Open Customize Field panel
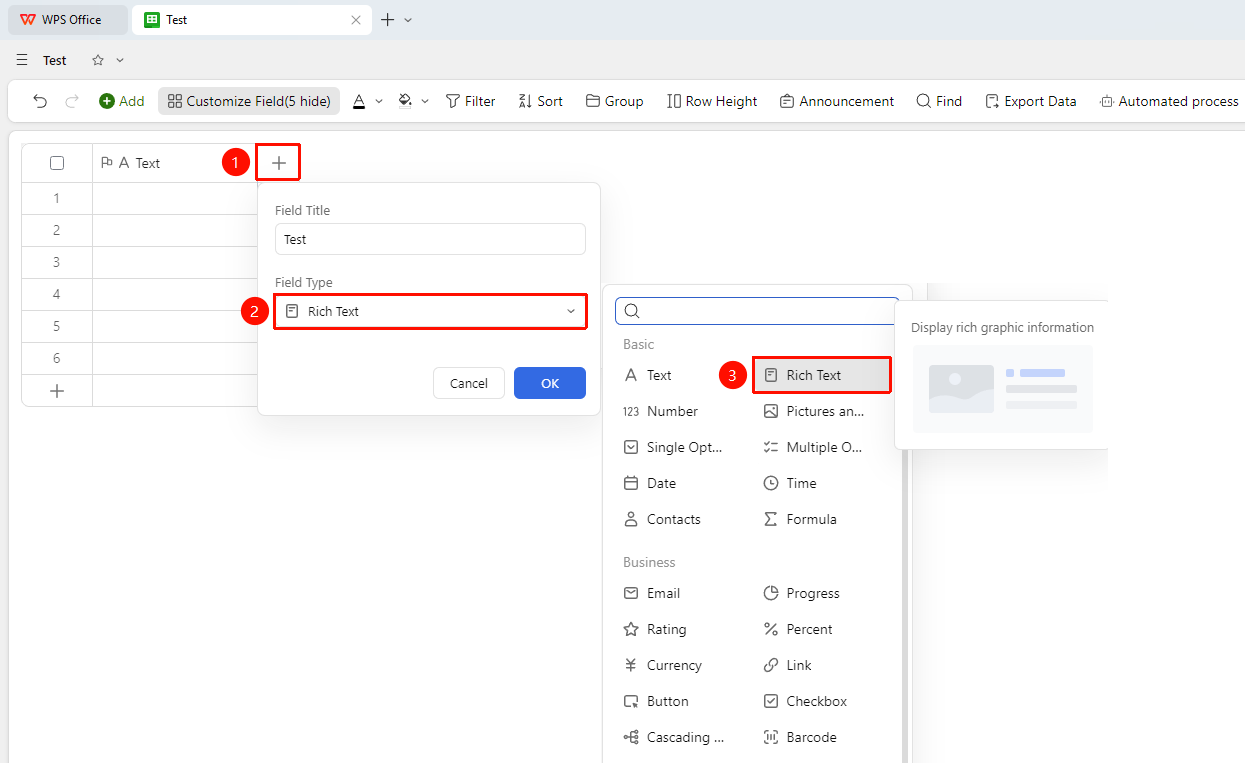The height and width of the screenshot is (763, 1245). tap(249, 101)
